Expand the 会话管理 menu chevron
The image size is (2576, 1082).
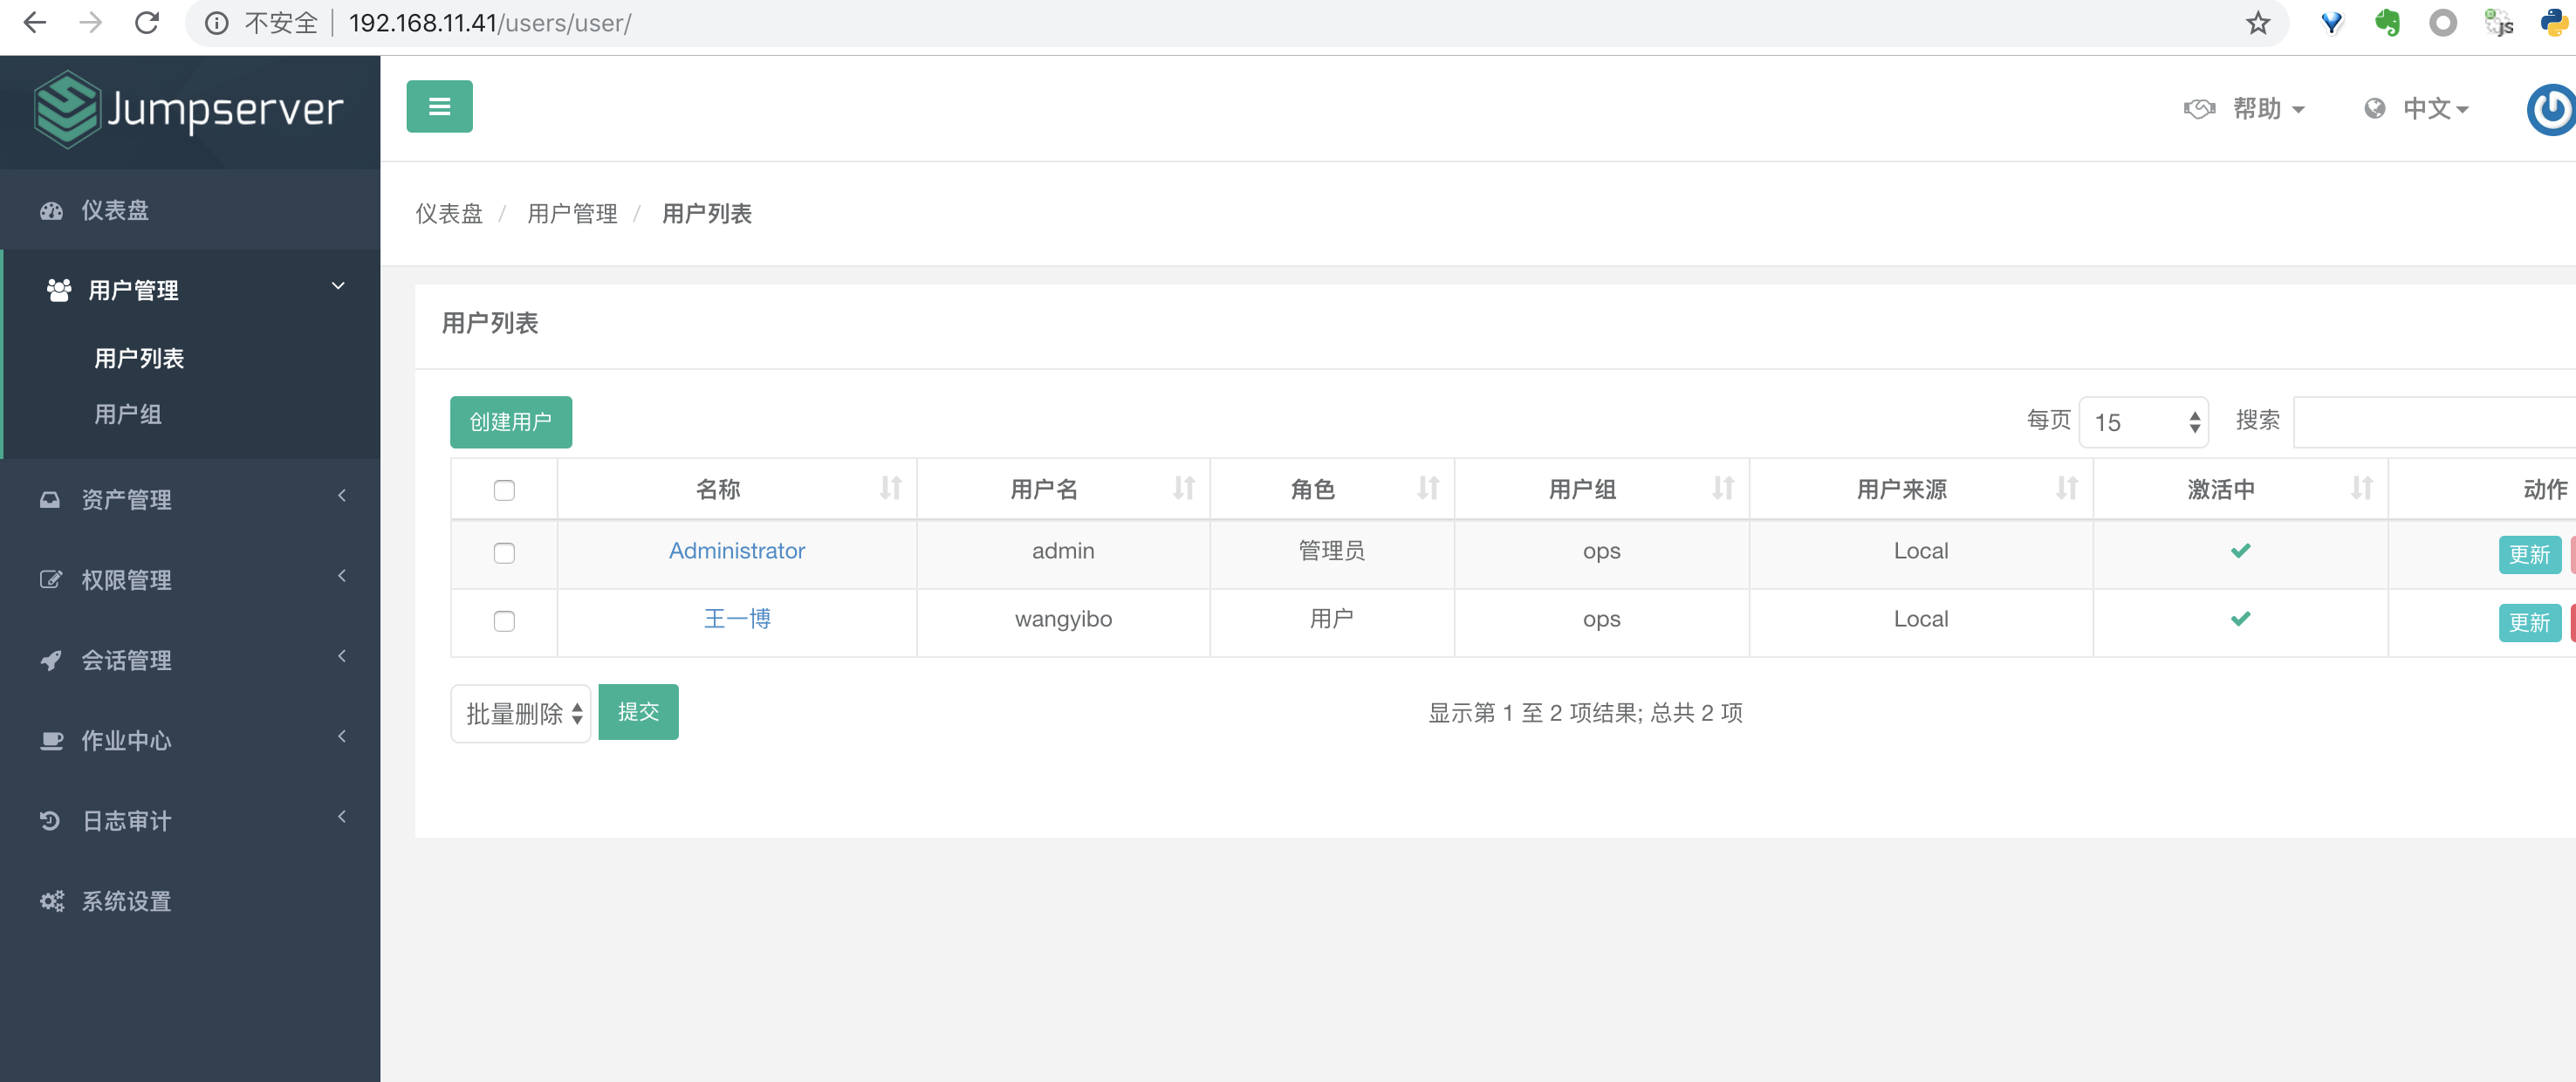[x=342, y=655]
